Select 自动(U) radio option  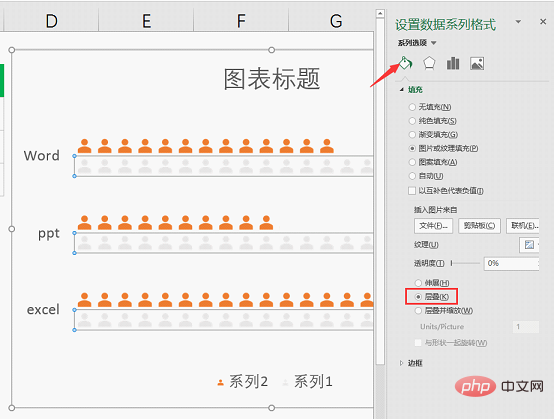(x=412, y=176)
